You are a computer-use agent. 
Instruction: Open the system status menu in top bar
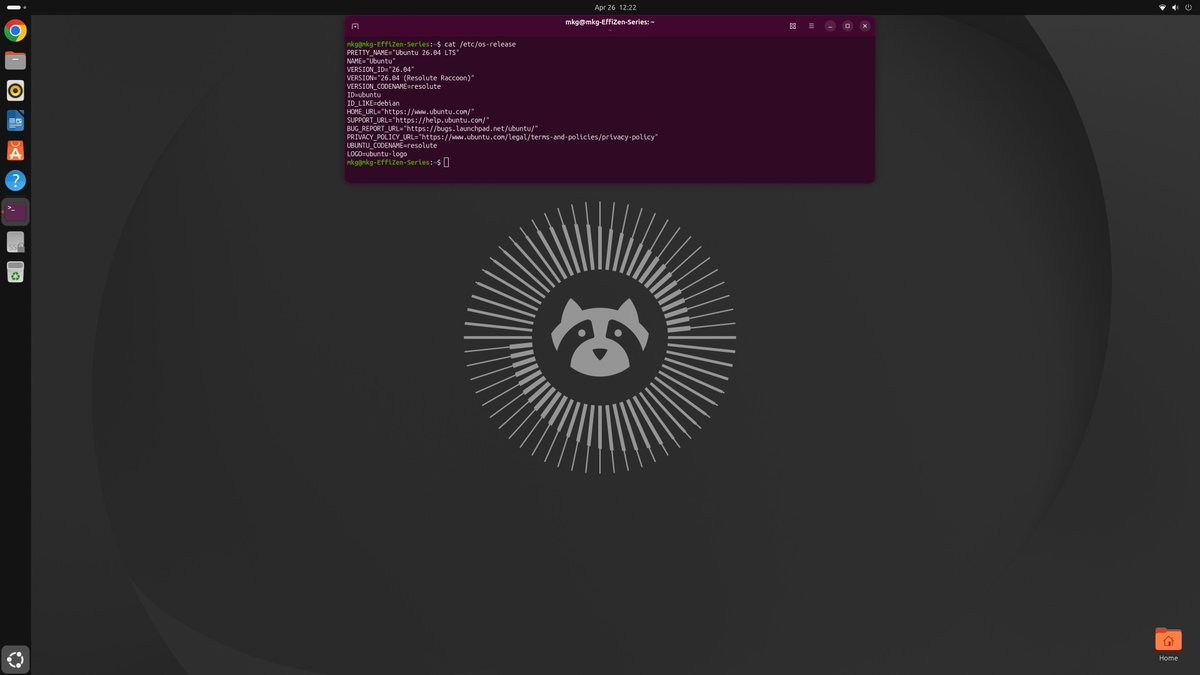(x=1175, y=7)
